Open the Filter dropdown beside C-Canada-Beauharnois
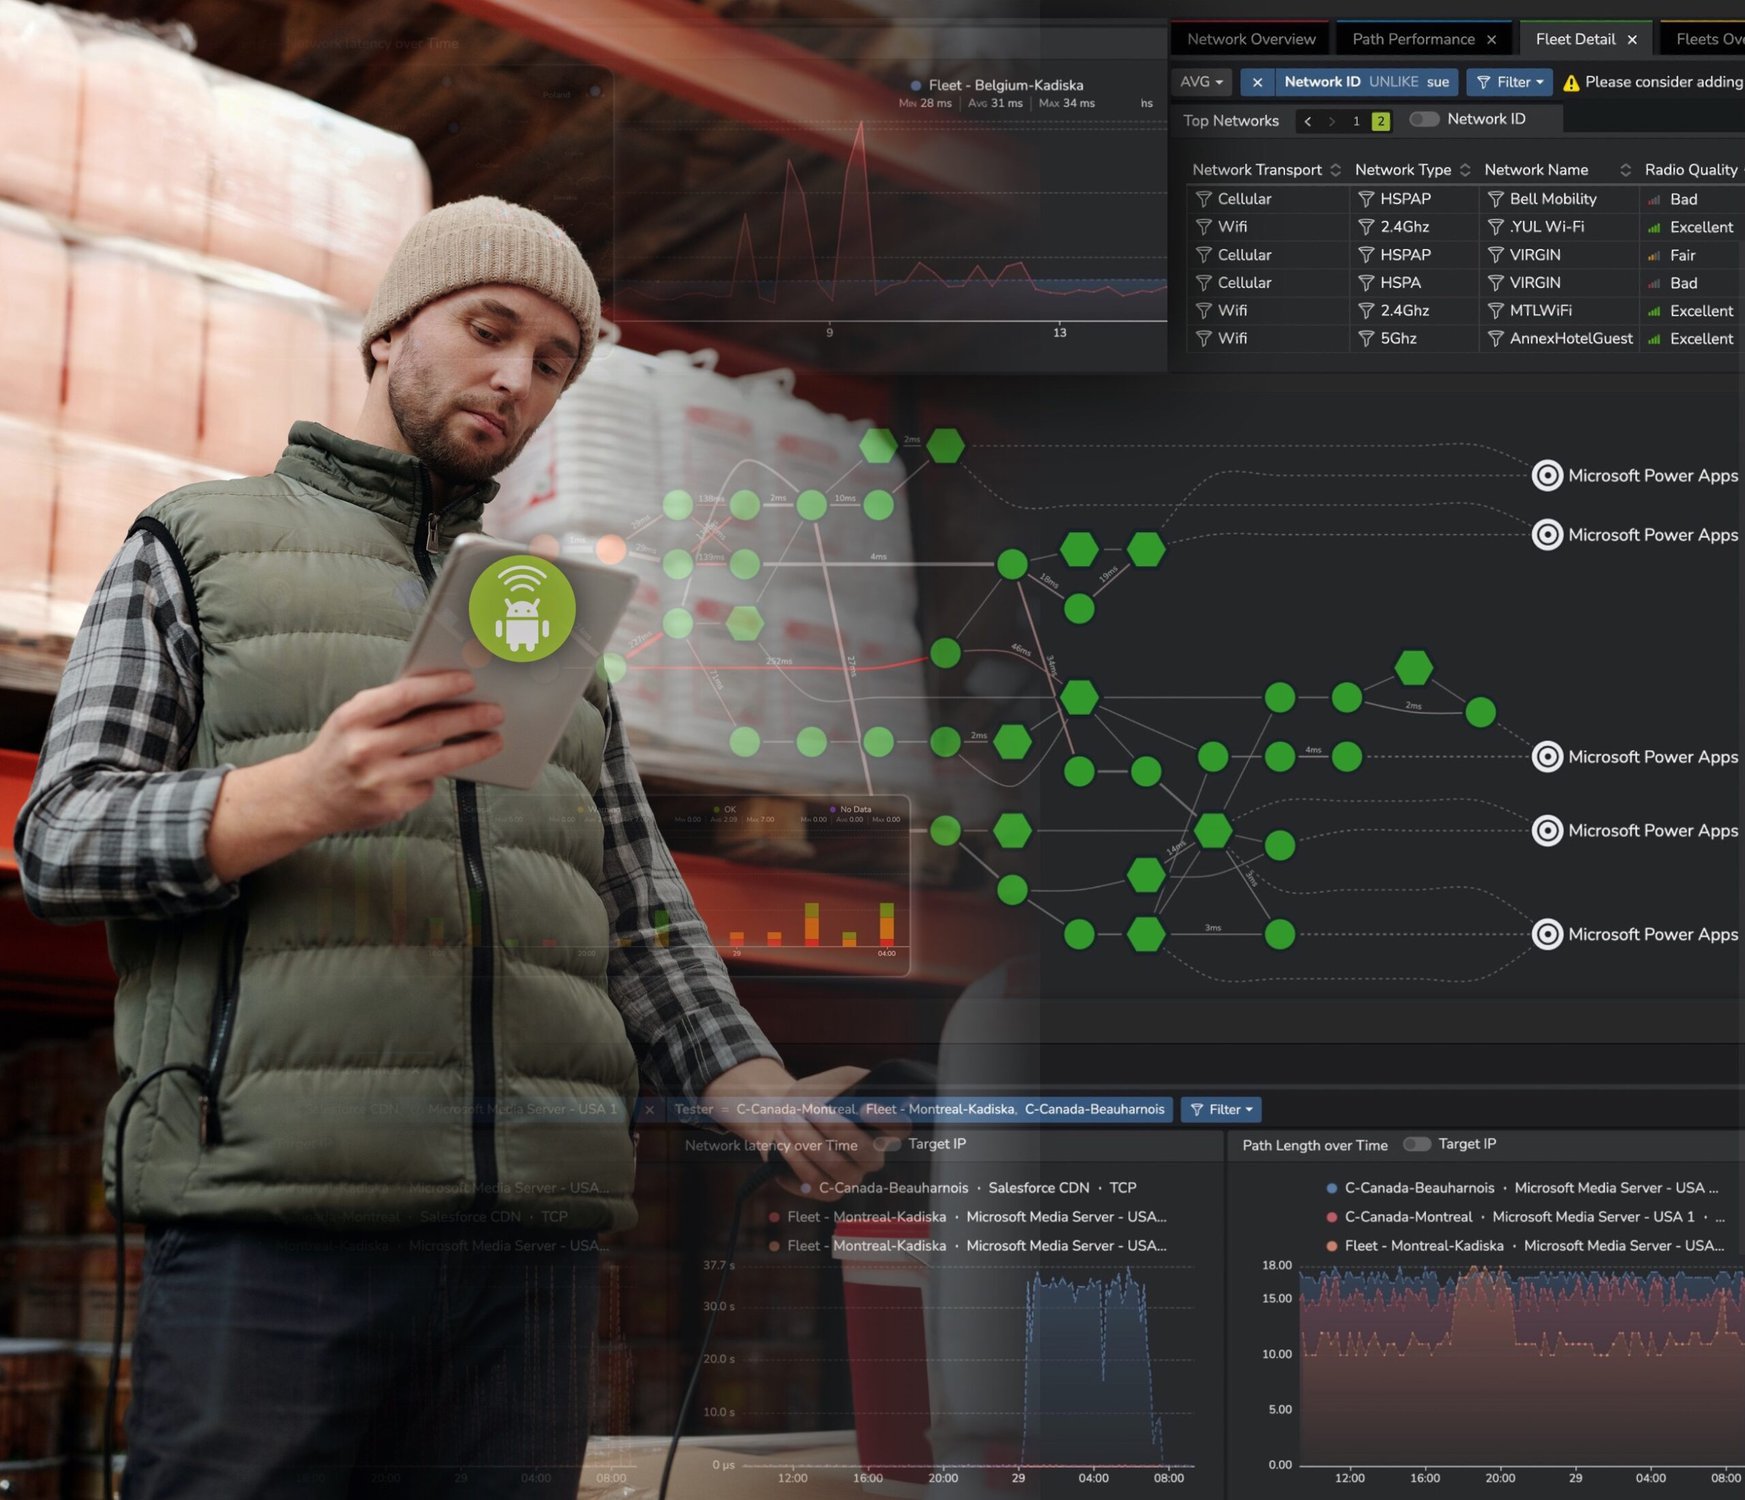Screen dimensions: 1745x1500 (x=1221, y=1110)
